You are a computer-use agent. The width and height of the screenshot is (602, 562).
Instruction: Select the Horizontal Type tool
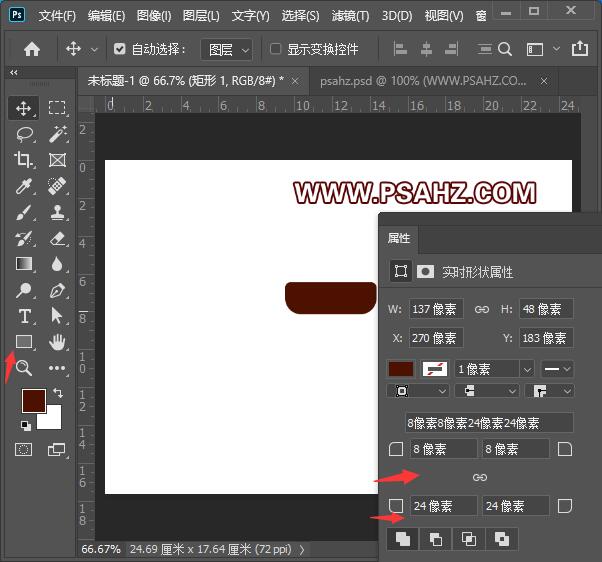(24, 316)
